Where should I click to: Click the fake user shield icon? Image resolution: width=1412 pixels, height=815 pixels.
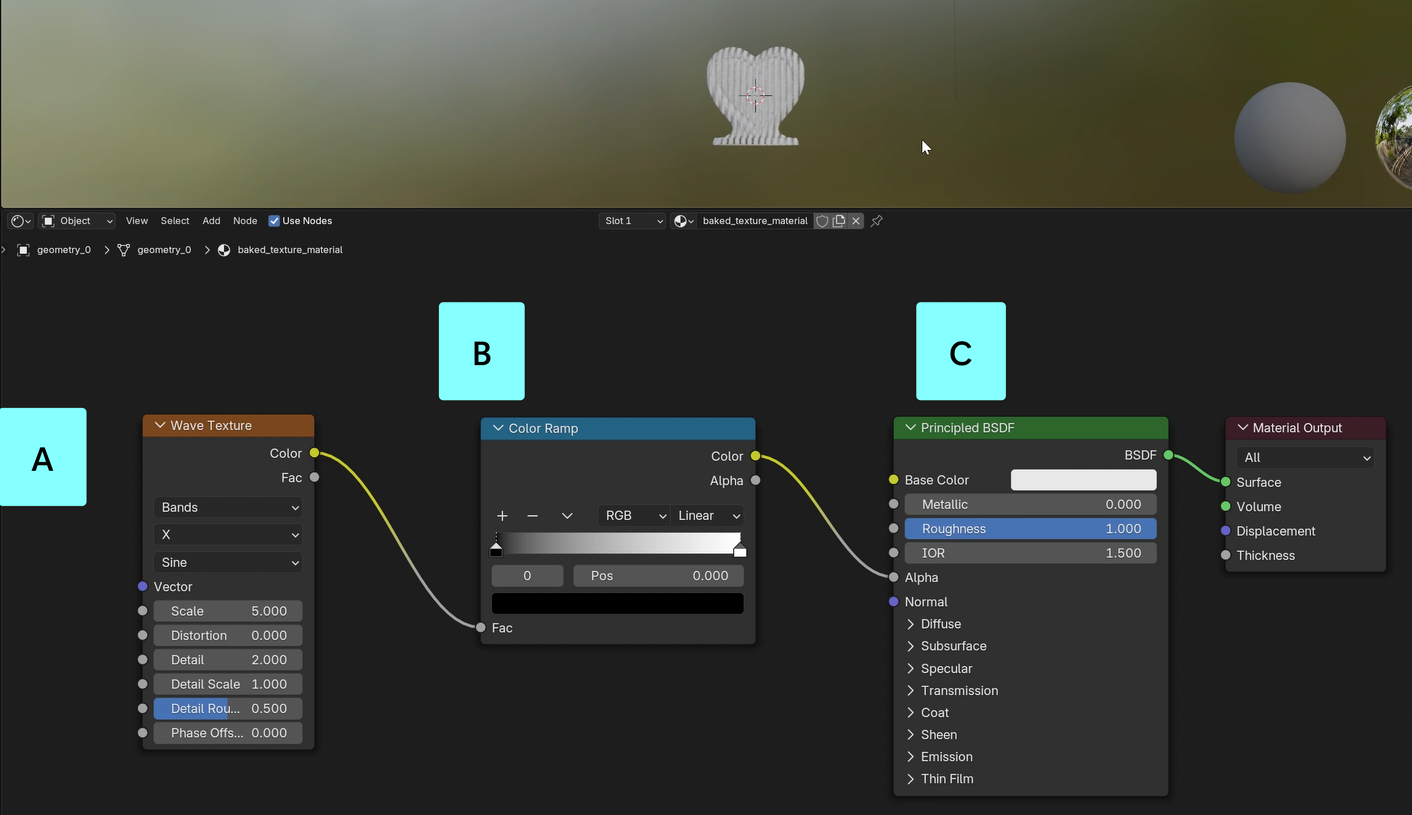(x=822, y=221)
